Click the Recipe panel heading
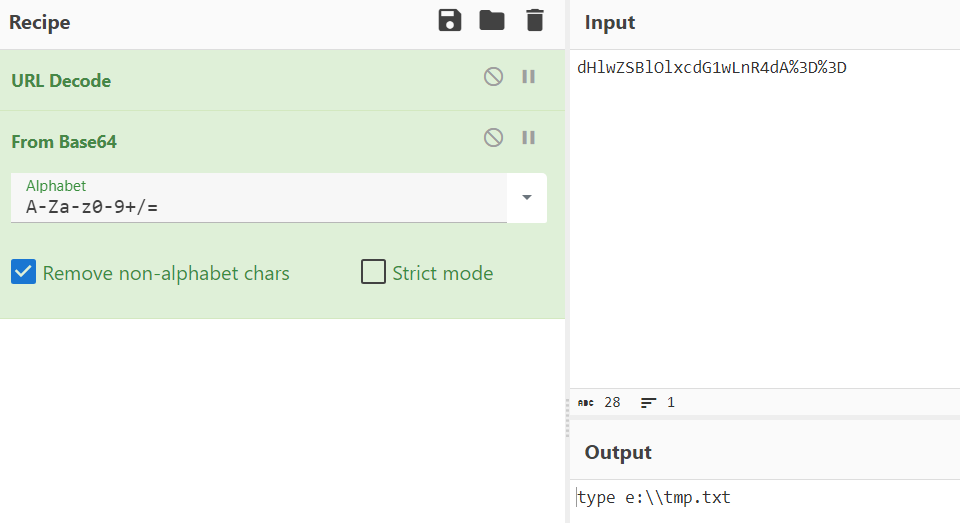 pos(40,22)
